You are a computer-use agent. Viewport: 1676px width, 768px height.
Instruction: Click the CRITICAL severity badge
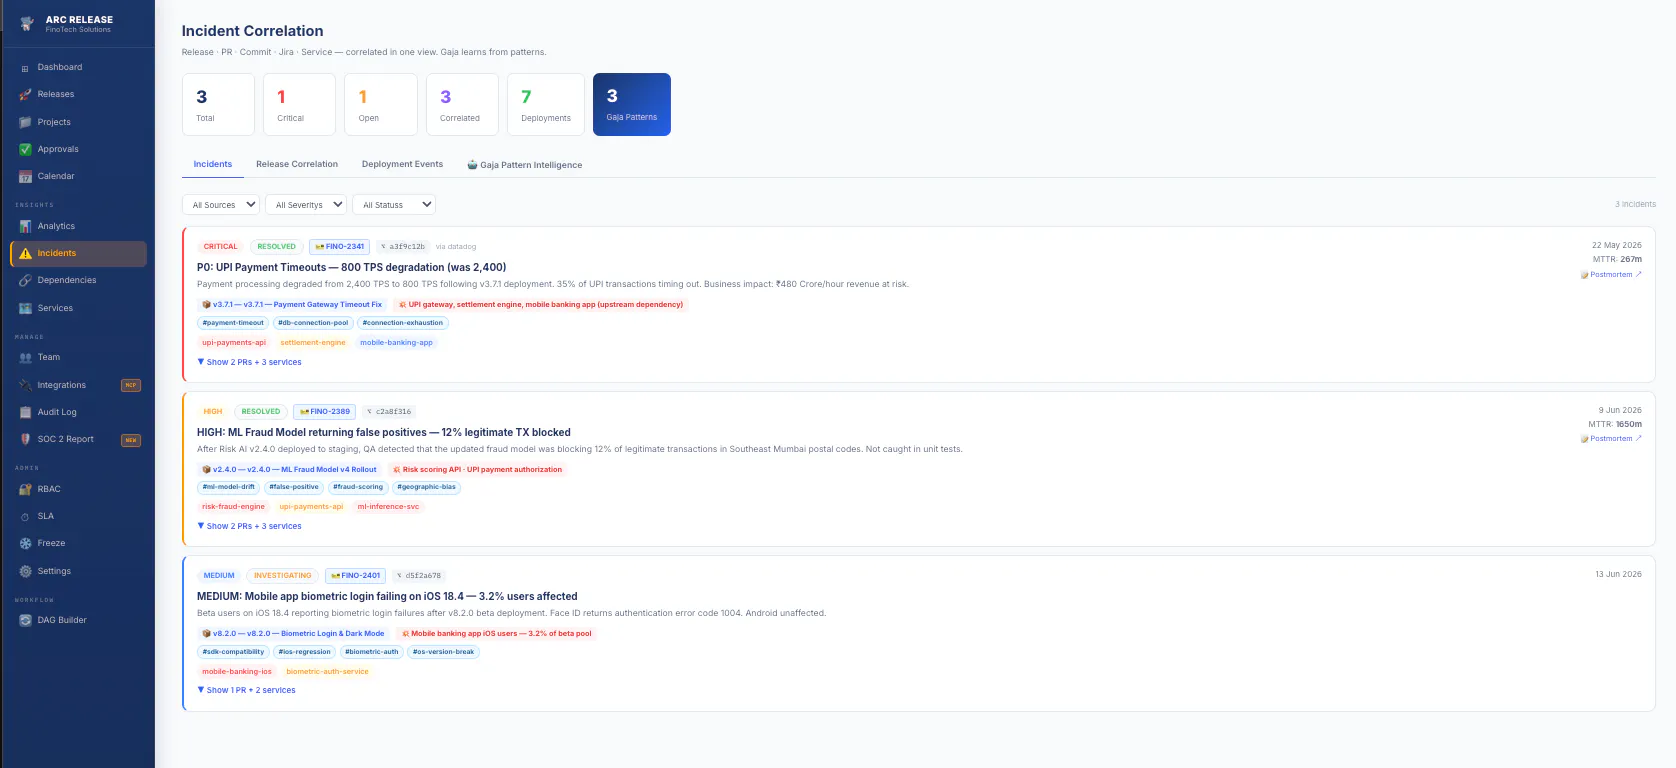(220, 246)
